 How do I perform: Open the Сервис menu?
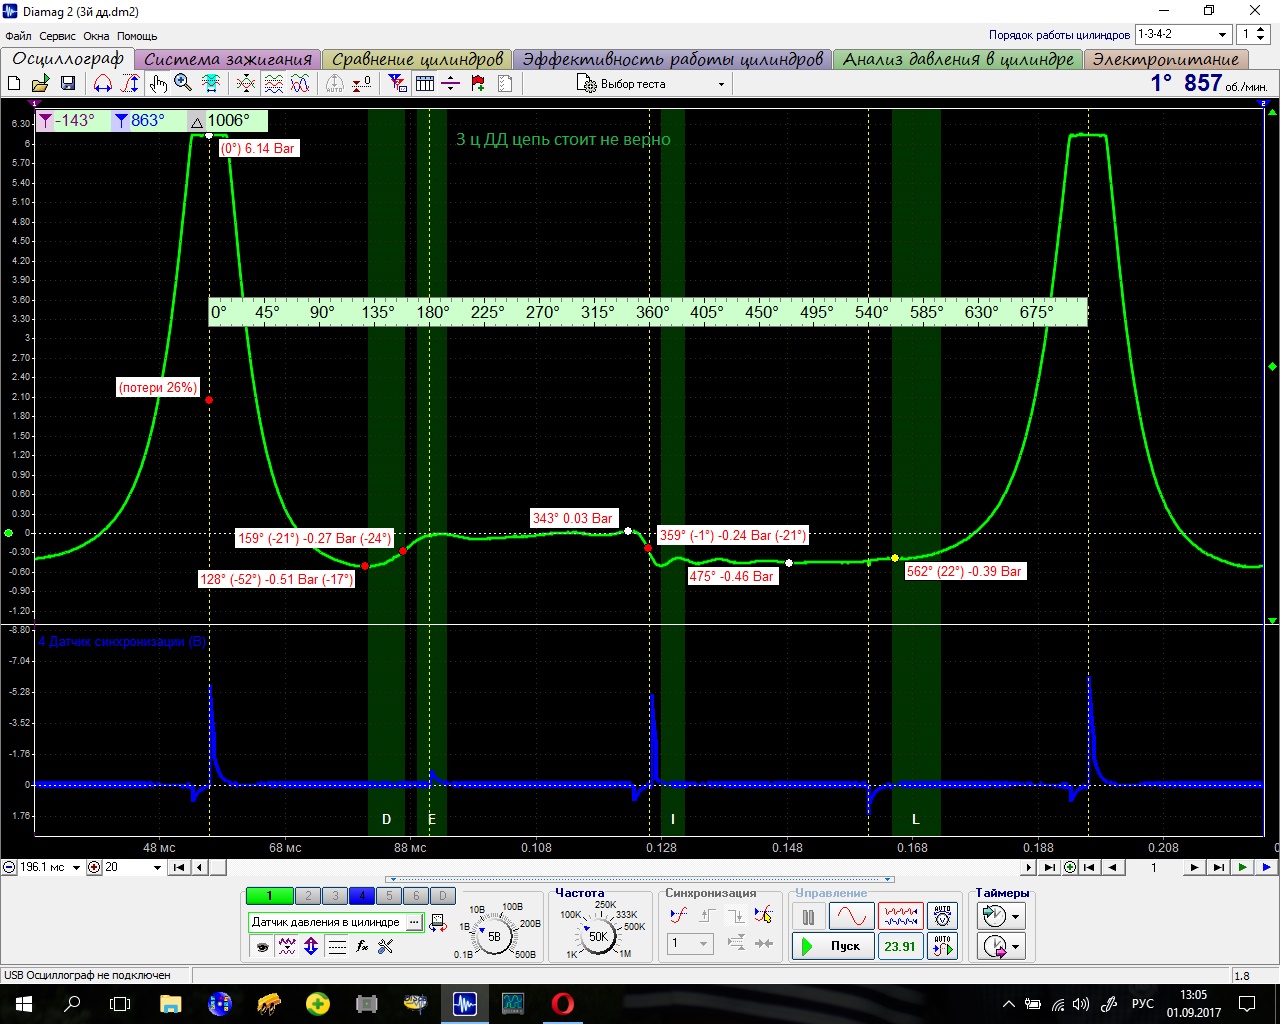[58, 36]
